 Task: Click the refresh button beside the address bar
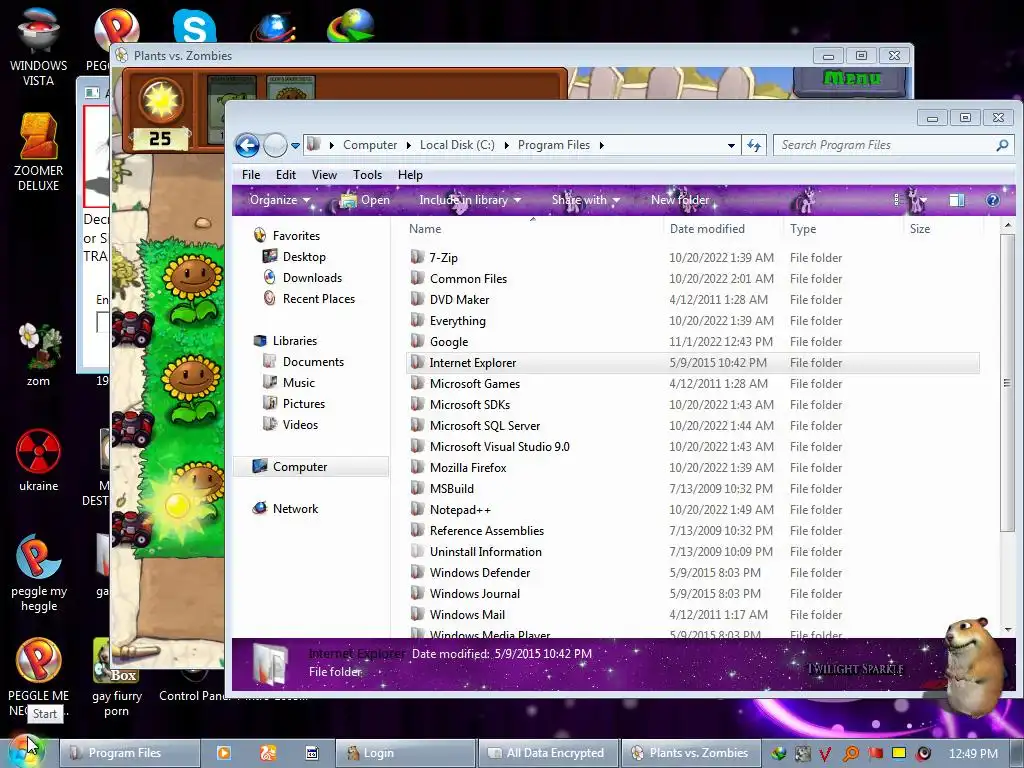point(754,146)
